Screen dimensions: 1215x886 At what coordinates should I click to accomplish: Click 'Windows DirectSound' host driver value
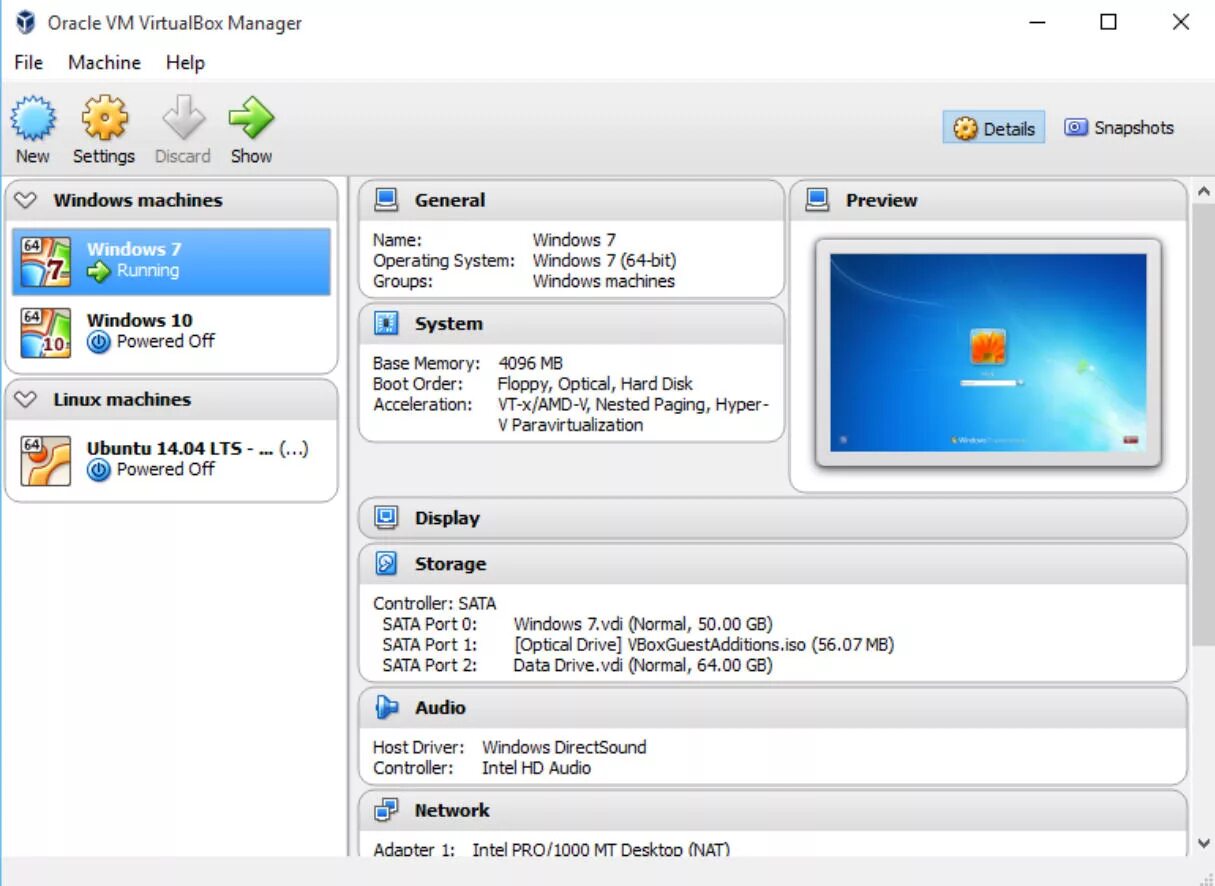click(564, 747)
